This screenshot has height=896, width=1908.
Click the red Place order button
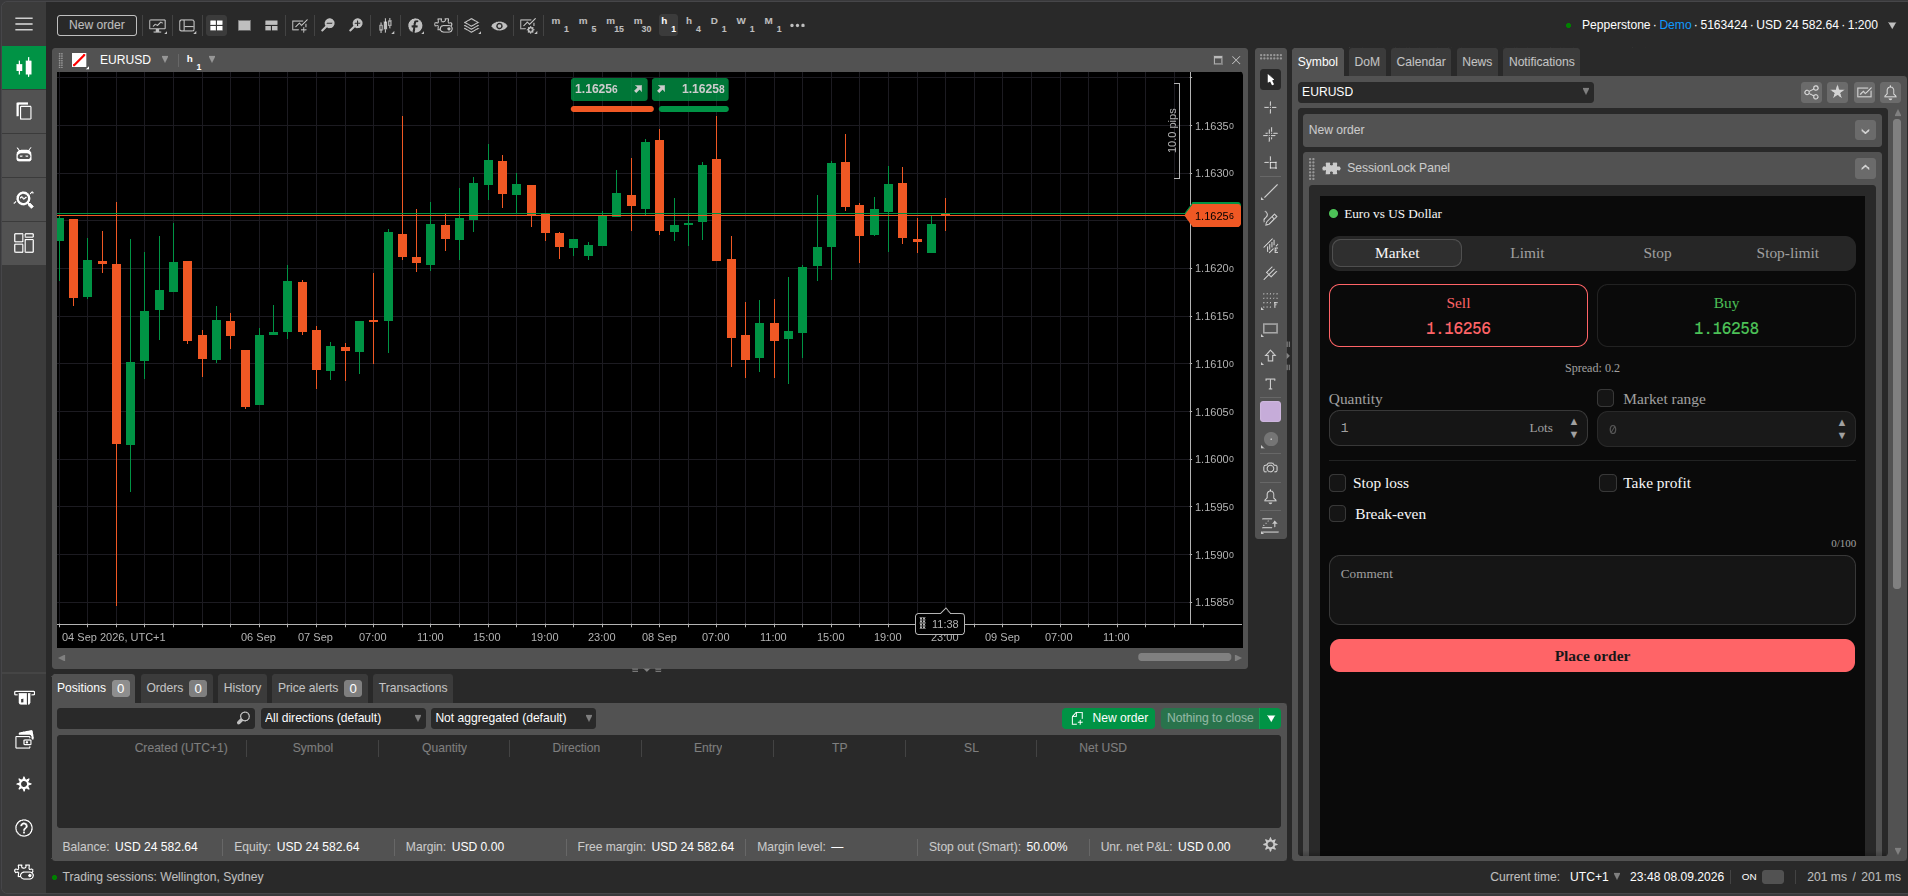[1592, 656]
